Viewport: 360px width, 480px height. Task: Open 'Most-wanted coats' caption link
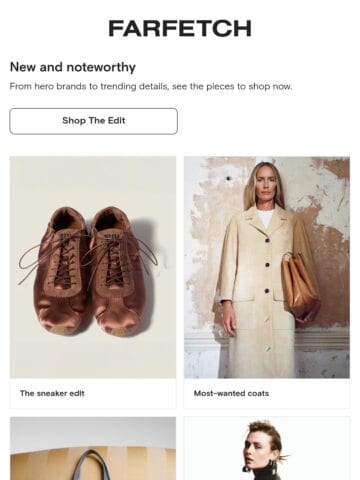point(231,393)
